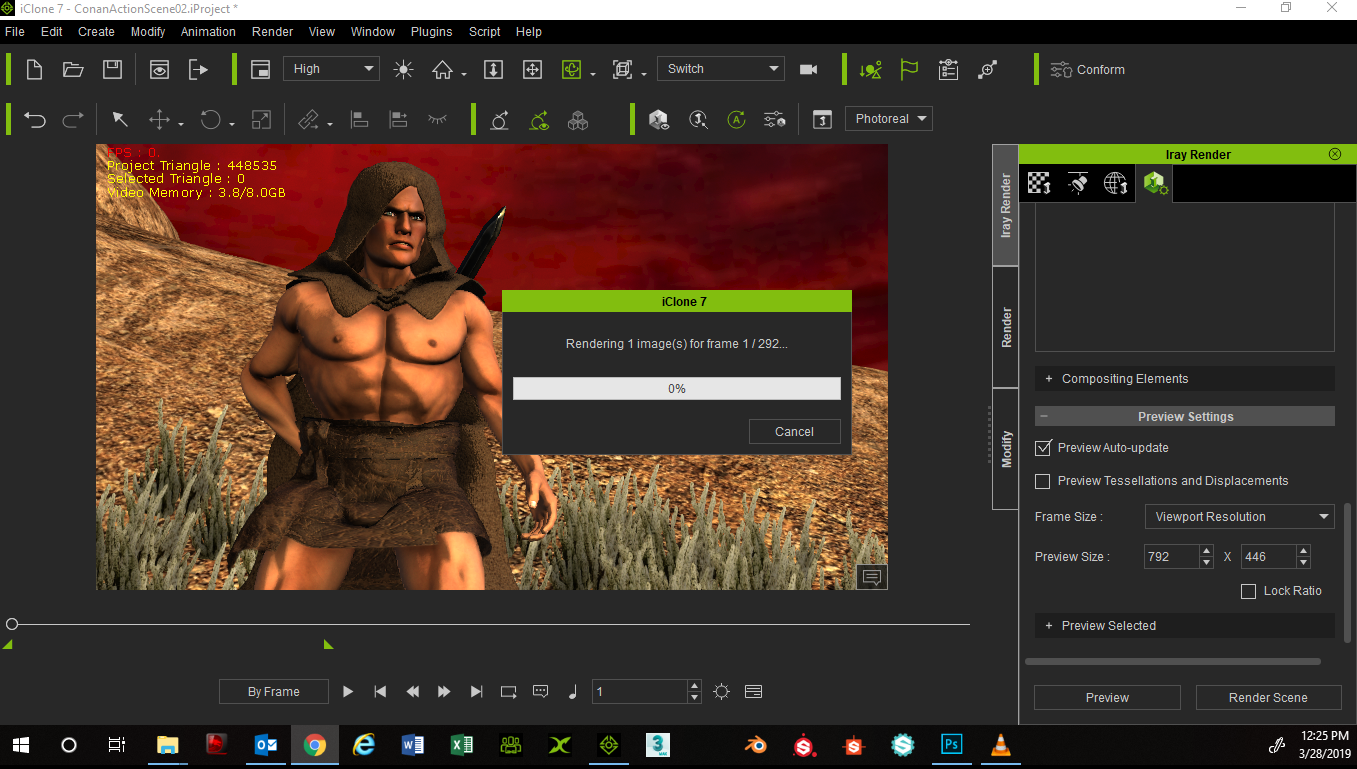Click the By Frame button

274,692
